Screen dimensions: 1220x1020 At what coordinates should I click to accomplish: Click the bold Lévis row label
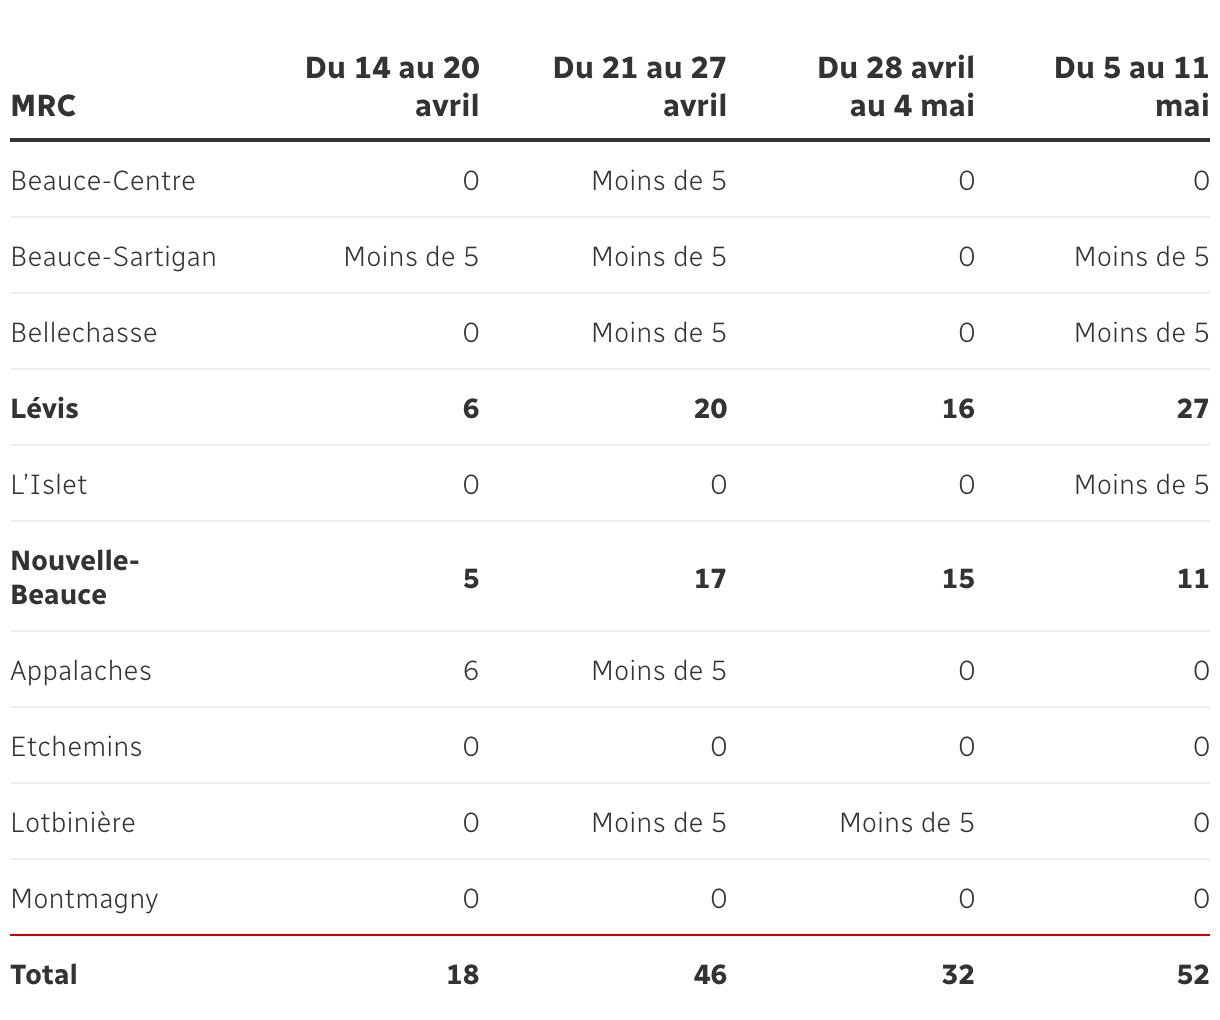point(45,409)
